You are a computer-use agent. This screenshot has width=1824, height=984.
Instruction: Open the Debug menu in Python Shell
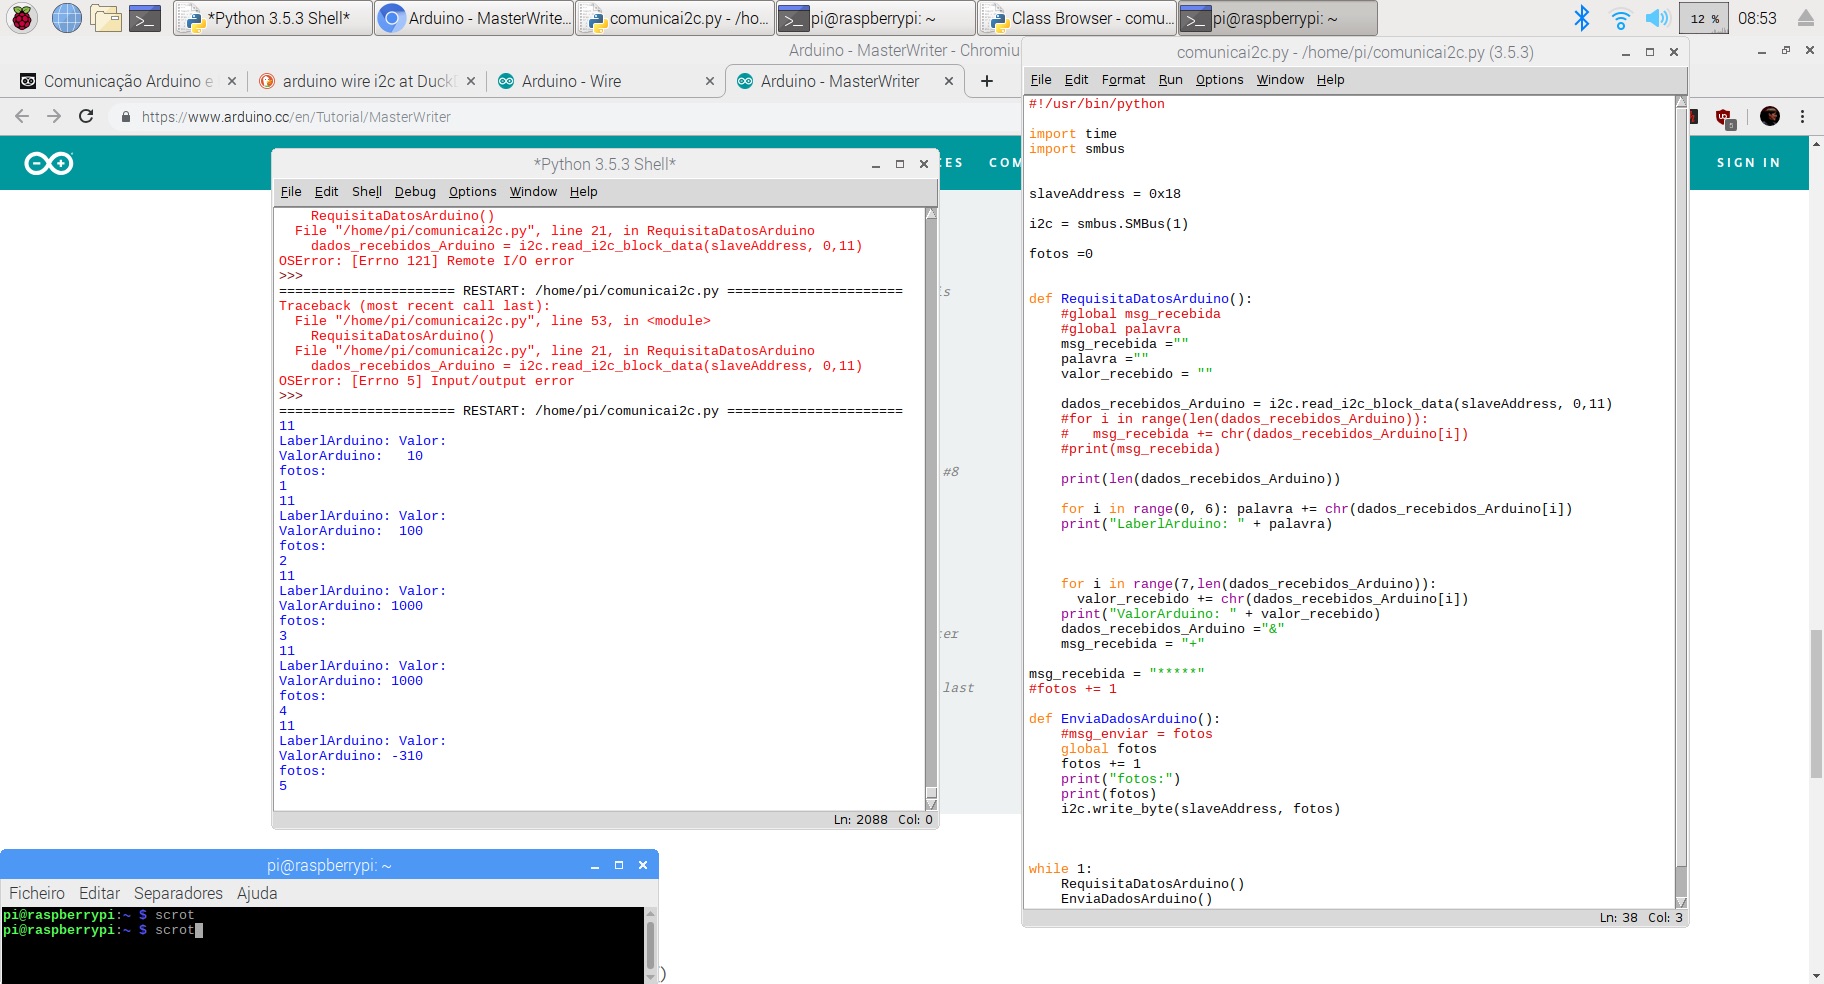pos(415,191)
